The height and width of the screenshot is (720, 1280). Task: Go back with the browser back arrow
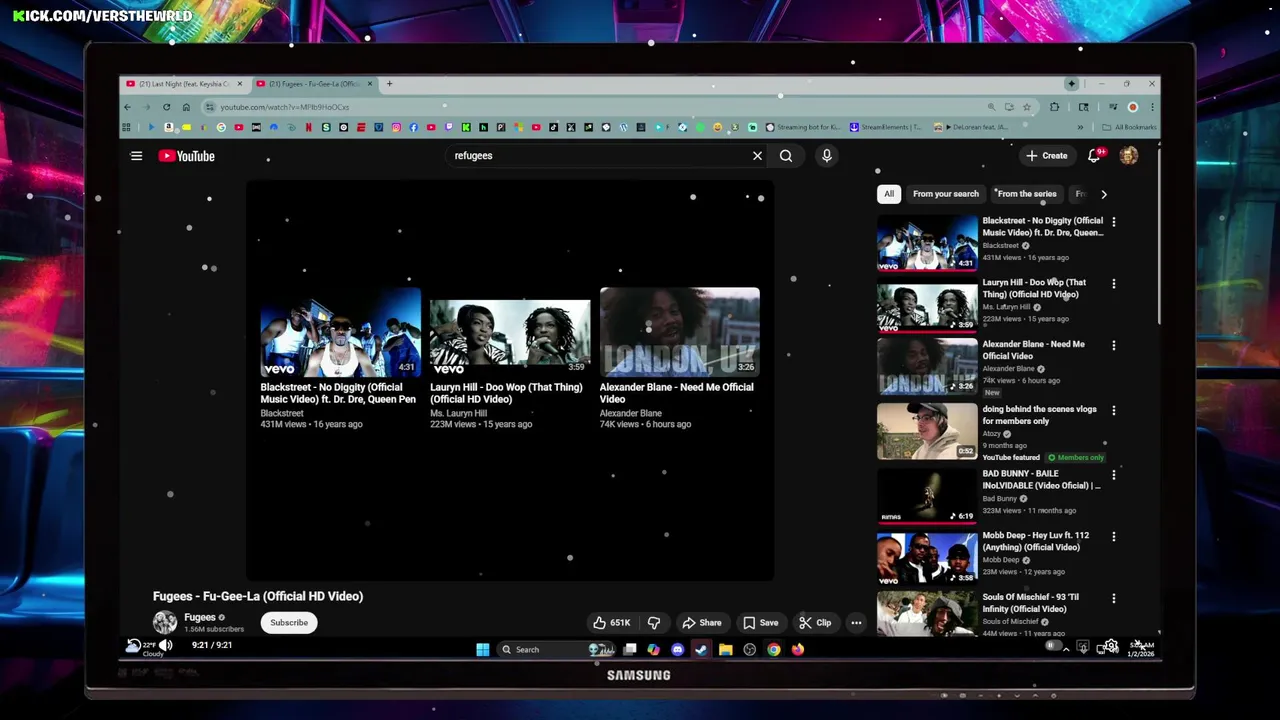coord(127,107)
